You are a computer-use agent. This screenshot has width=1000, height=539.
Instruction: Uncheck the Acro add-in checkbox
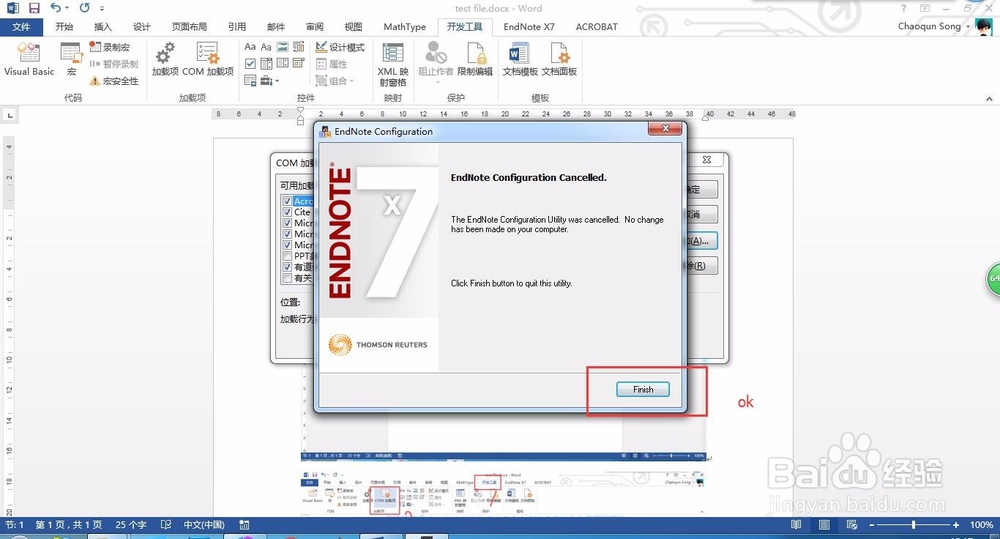pyautogui.click(x=287, y=201)
